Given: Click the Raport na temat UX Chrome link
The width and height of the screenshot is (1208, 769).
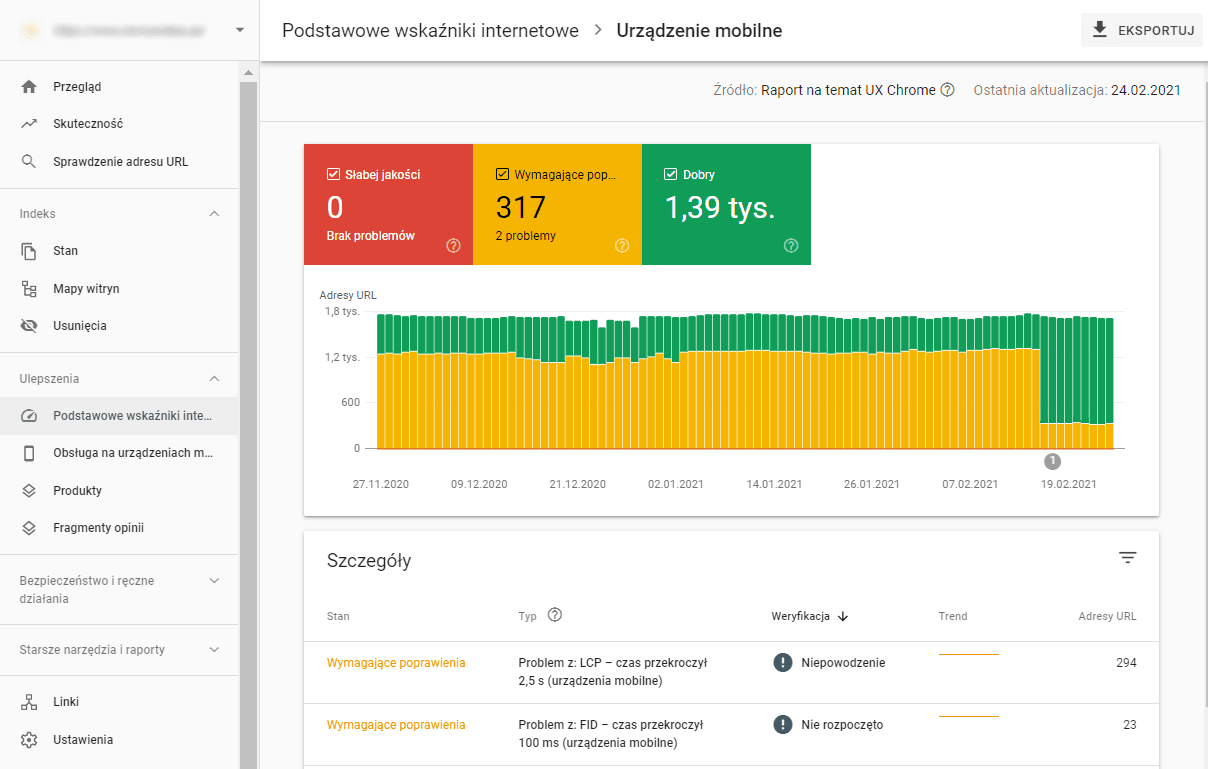Looking at the screenshot, I should coord(848,90).
